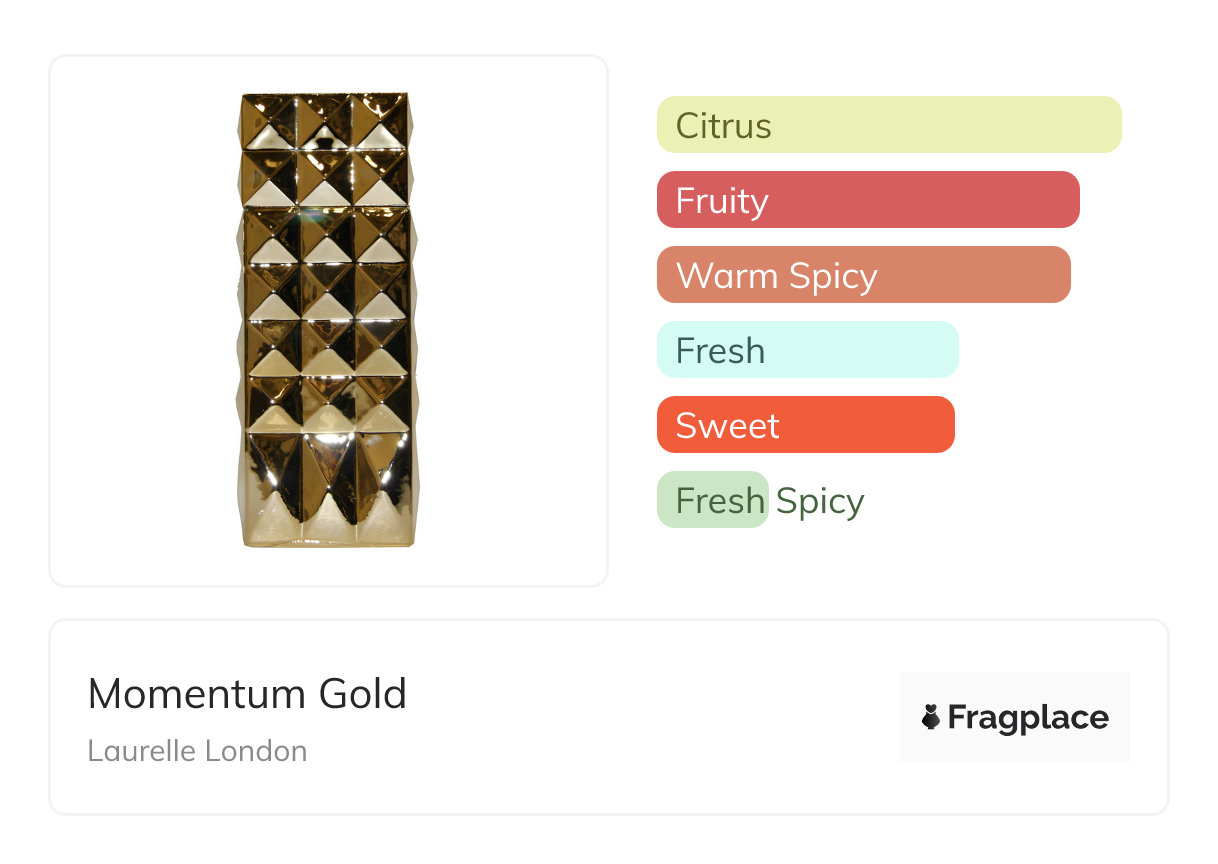Image resolution: width=1218 pixels, height=864 pixels.
Task: Click the Fruity label text
Action: [721, 201]
